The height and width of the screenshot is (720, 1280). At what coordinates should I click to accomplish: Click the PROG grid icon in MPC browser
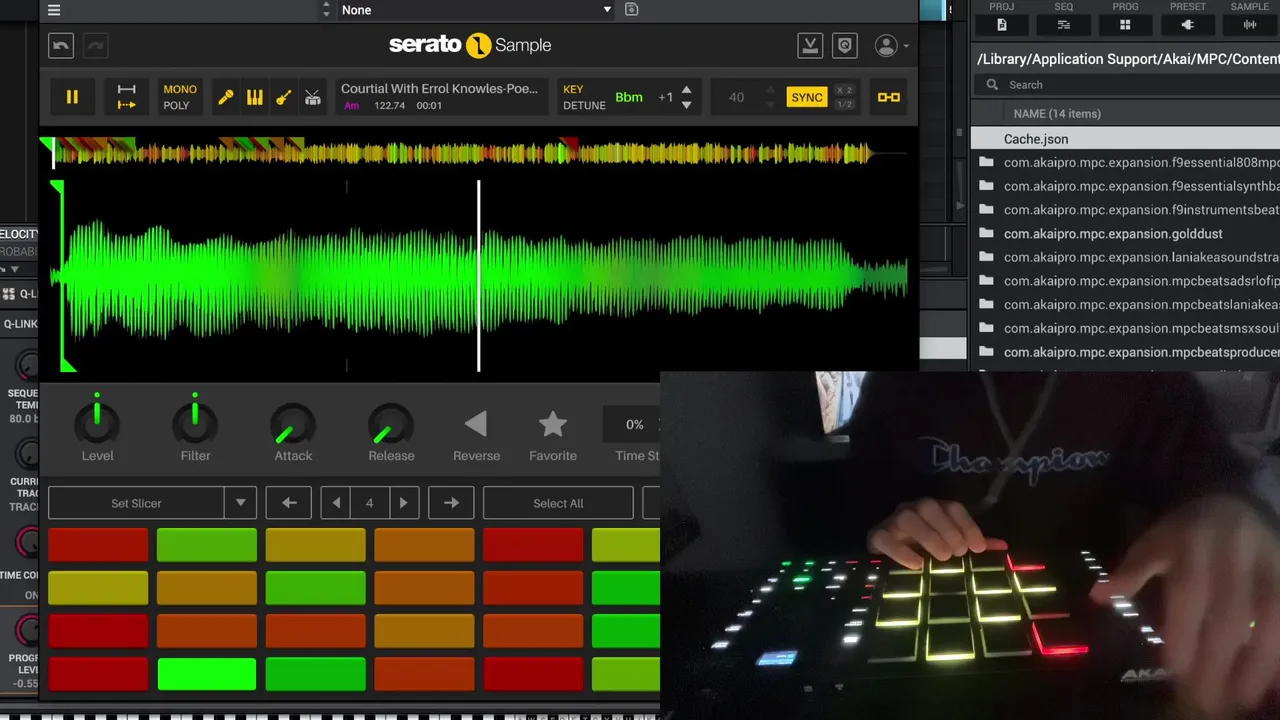pyautogui.click(x=1125, y=25)
